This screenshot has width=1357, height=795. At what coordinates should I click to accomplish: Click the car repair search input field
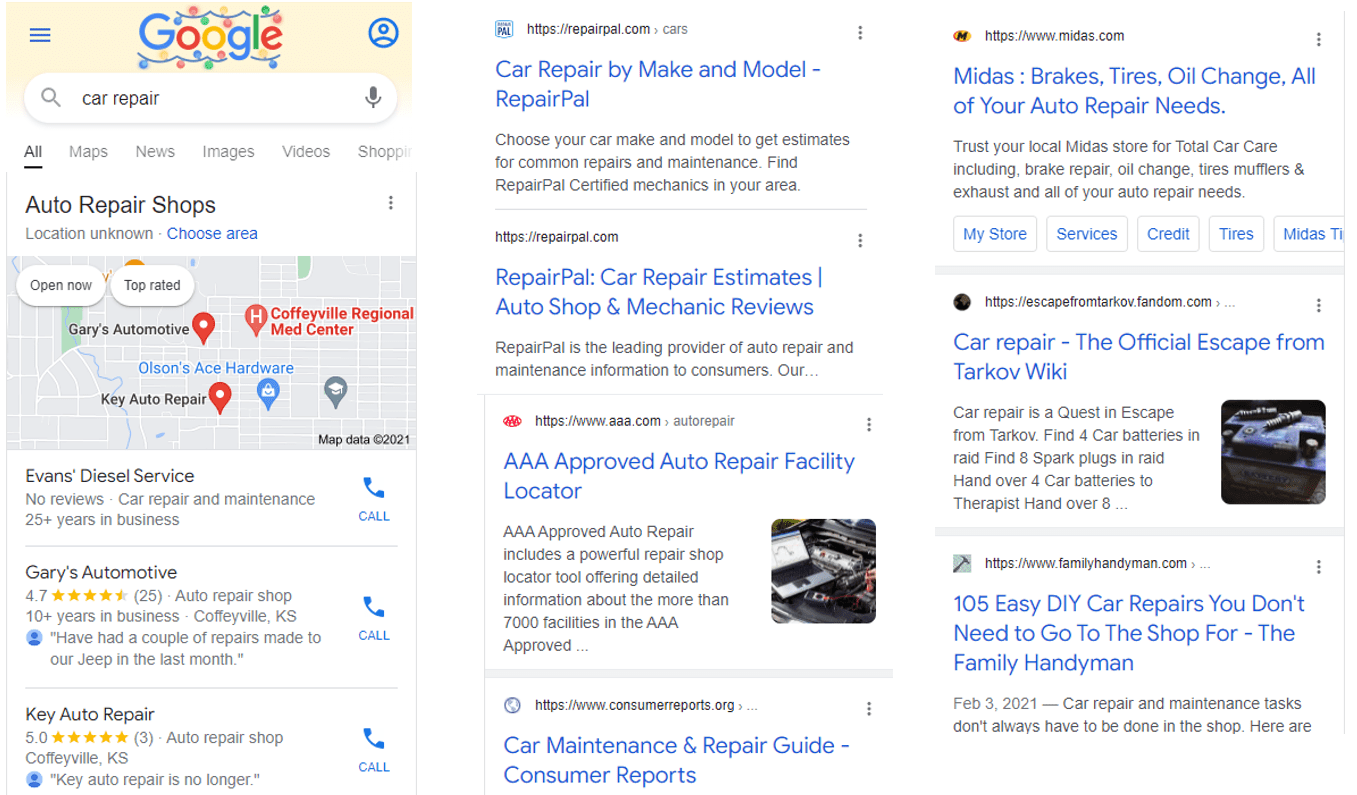tap(211, 98)
